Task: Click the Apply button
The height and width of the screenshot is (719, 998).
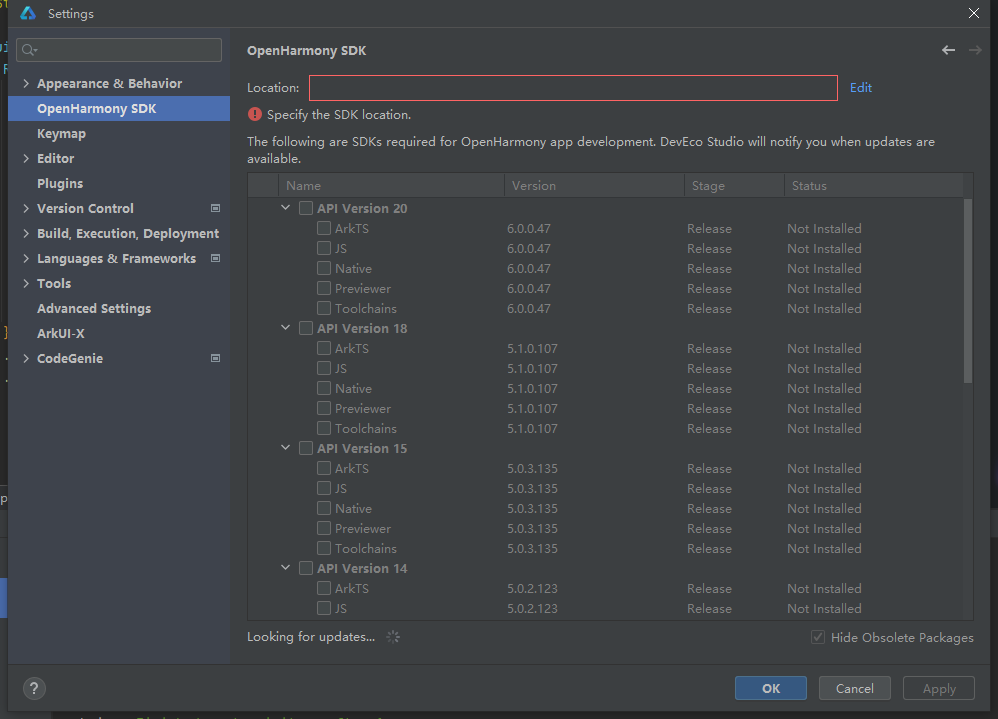Action: pyautogui.click(x=939, y=688)
